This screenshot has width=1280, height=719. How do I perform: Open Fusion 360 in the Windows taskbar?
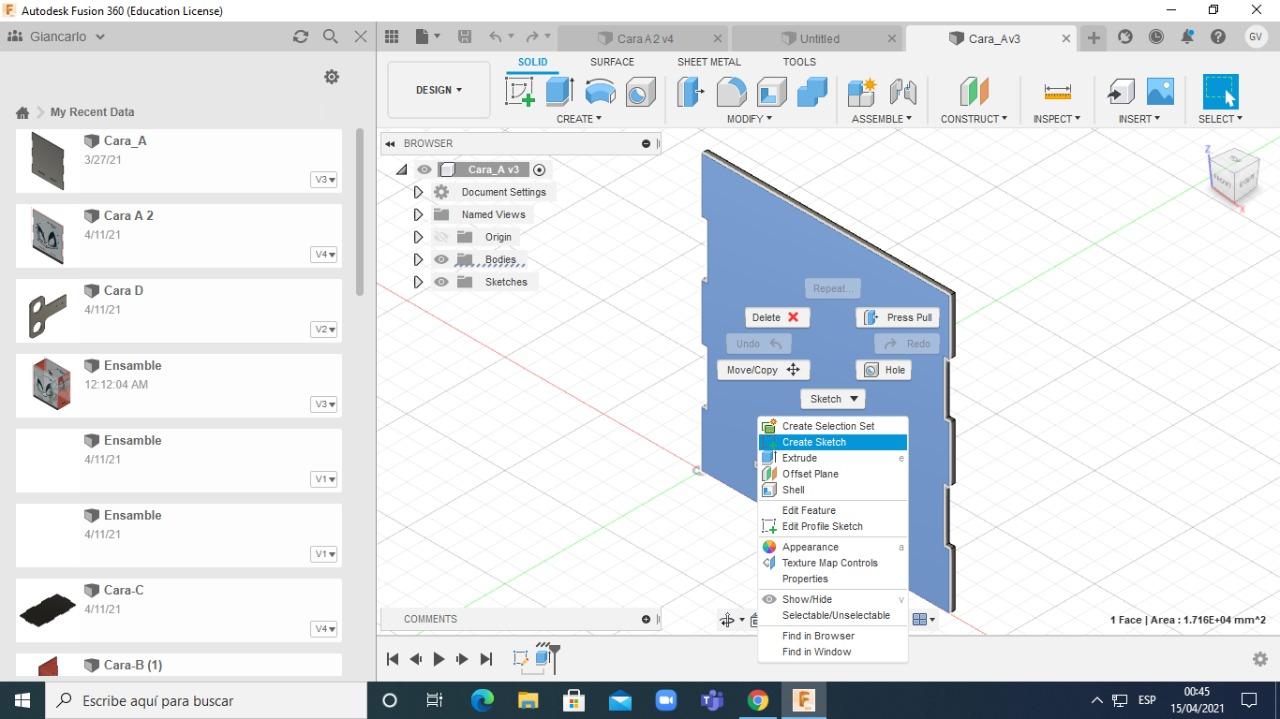click(803, 700)
